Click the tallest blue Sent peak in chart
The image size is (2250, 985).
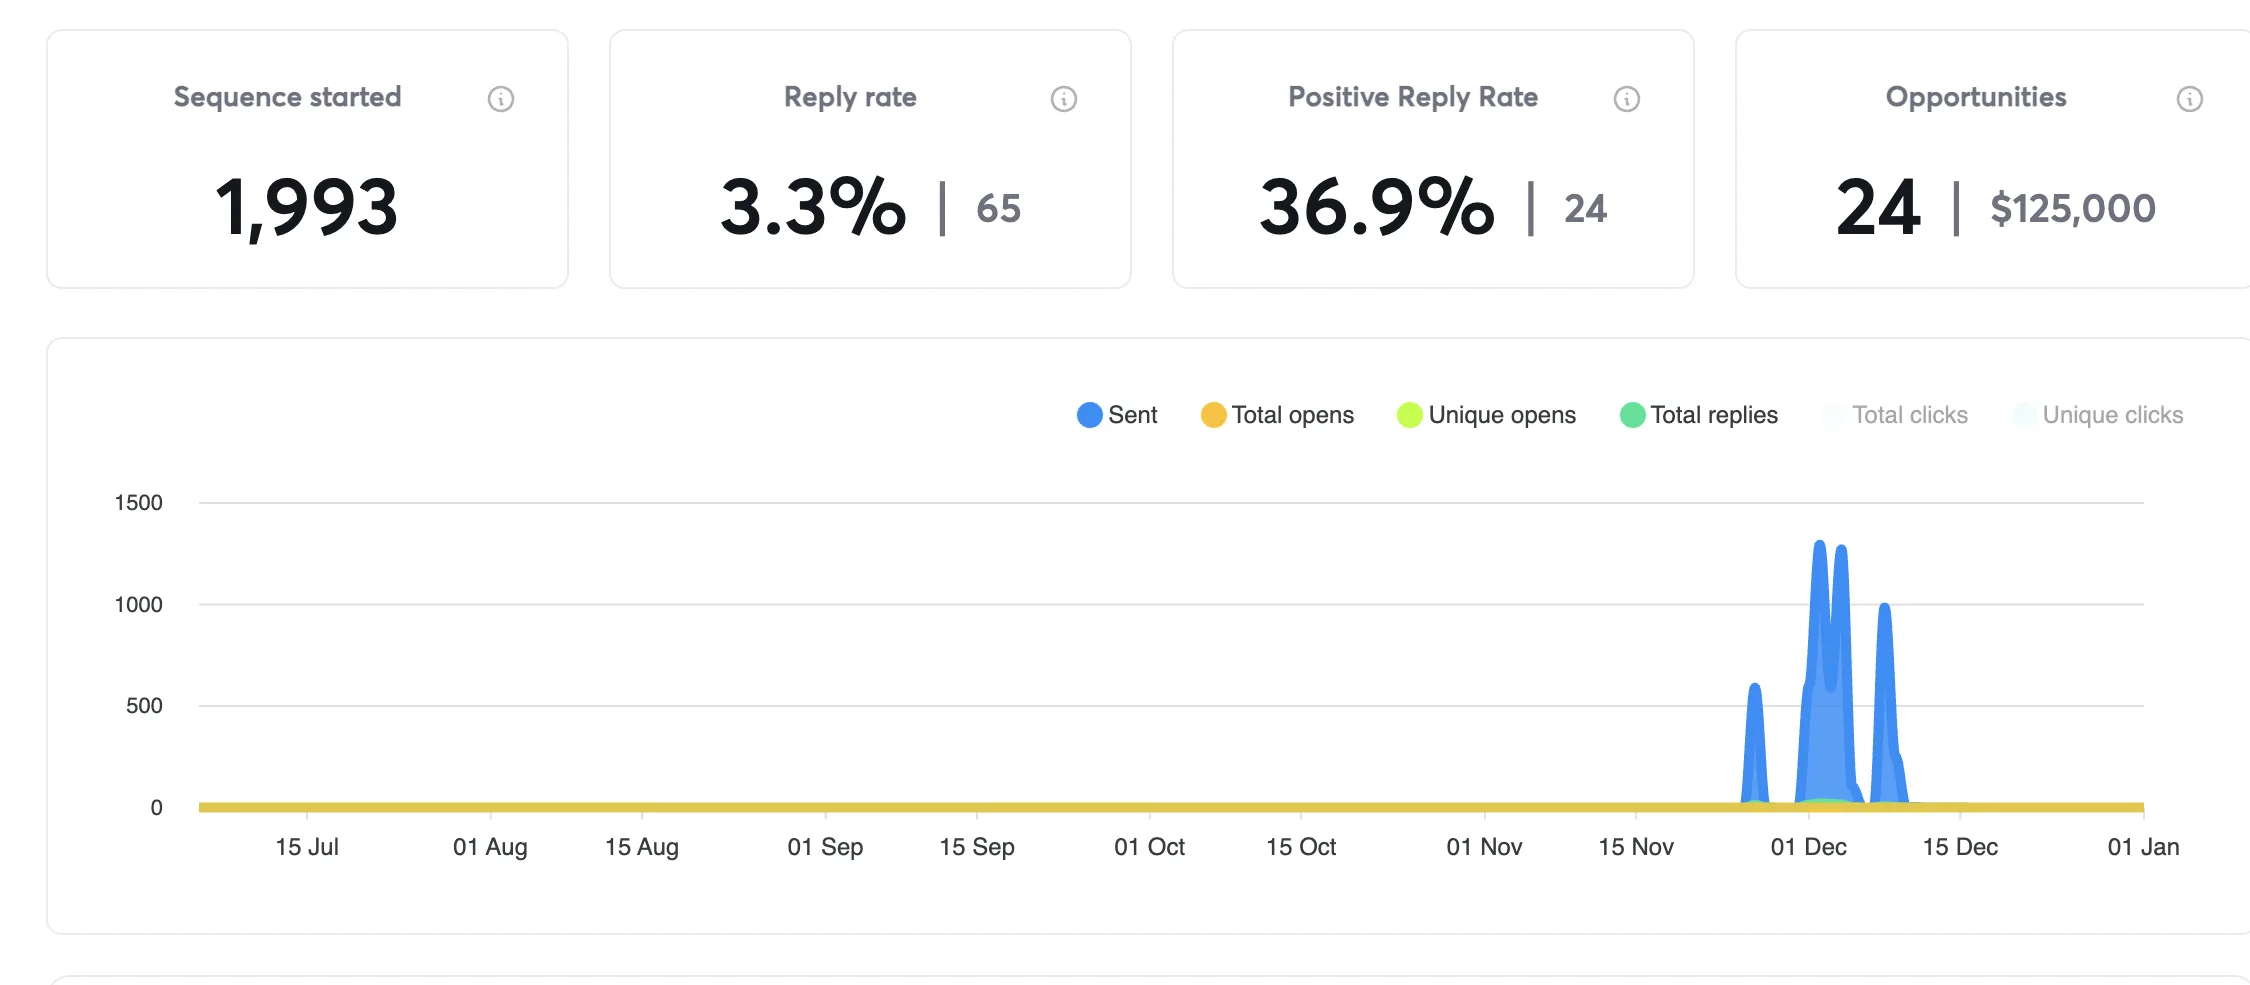[x=1820, y=545]
